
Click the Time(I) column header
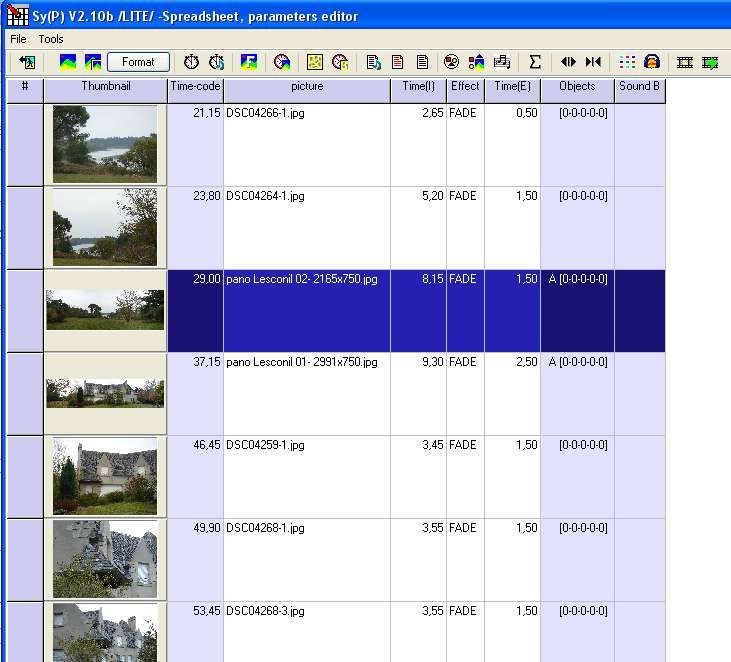click(418, 90)
